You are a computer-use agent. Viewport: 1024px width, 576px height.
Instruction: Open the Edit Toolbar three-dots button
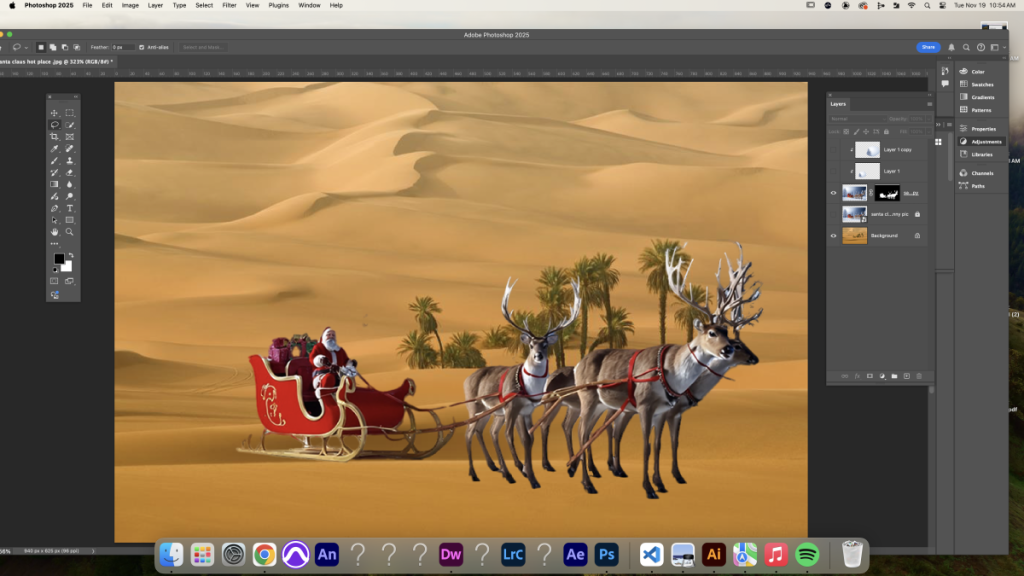54,244
